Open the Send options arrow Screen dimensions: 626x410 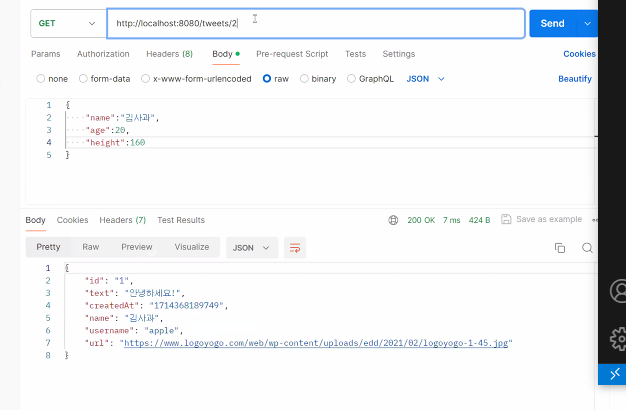pos(587,24)
